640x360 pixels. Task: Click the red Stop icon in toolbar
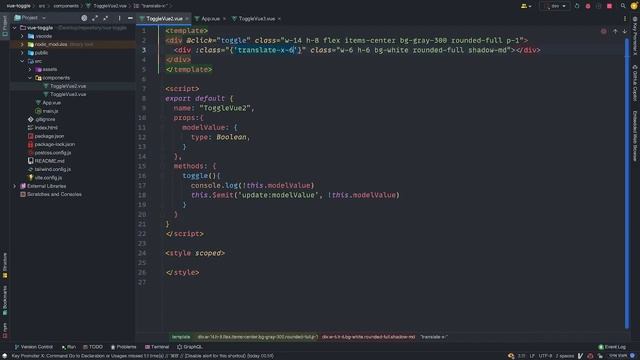pos(609,6)
